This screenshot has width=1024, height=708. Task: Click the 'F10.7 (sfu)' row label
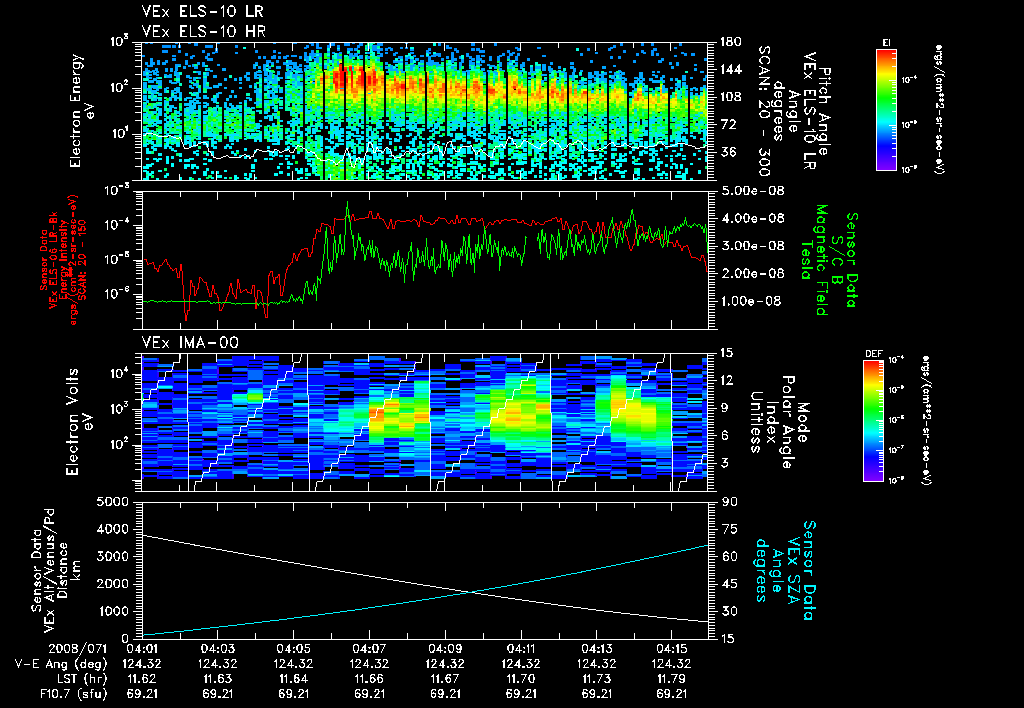pyautogui.click(x=72, y=694)
